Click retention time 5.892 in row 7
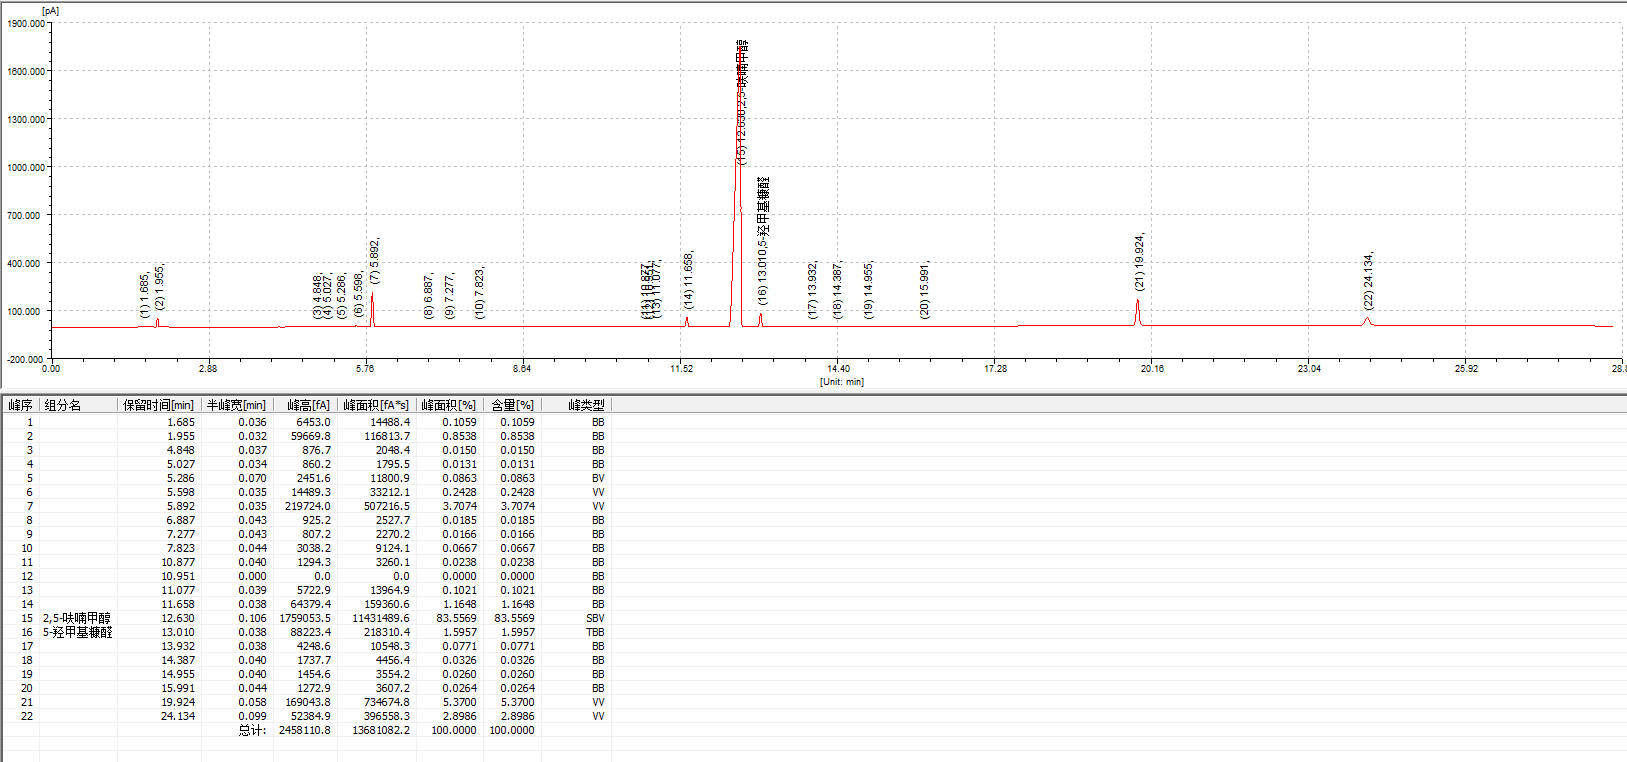 point(180,506)
